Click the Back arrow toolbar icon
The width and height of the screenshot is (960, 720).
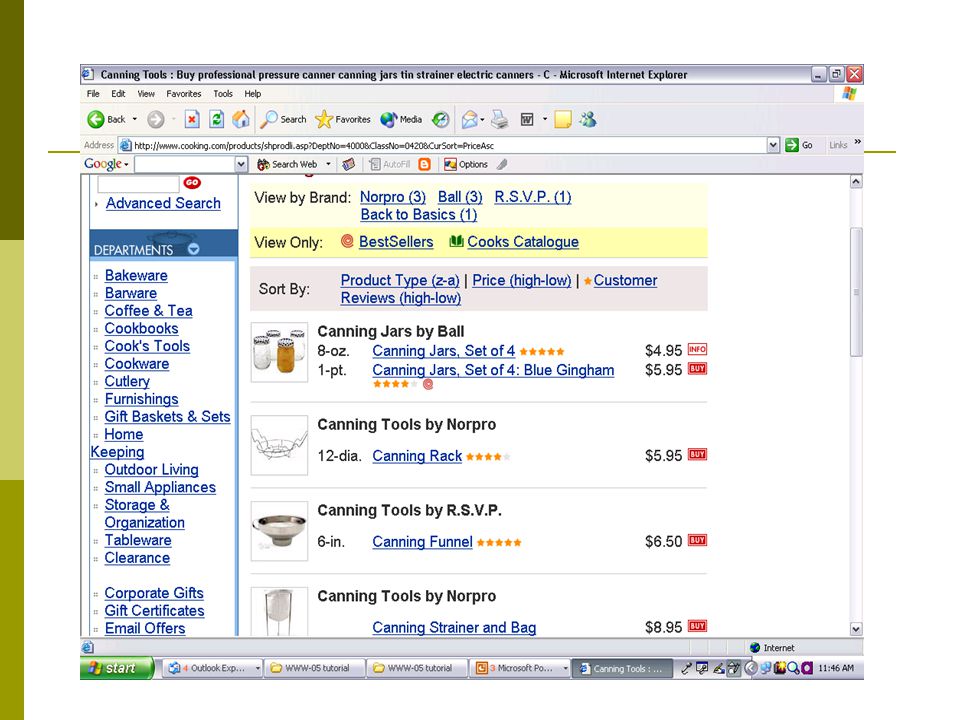click(96, 119)
